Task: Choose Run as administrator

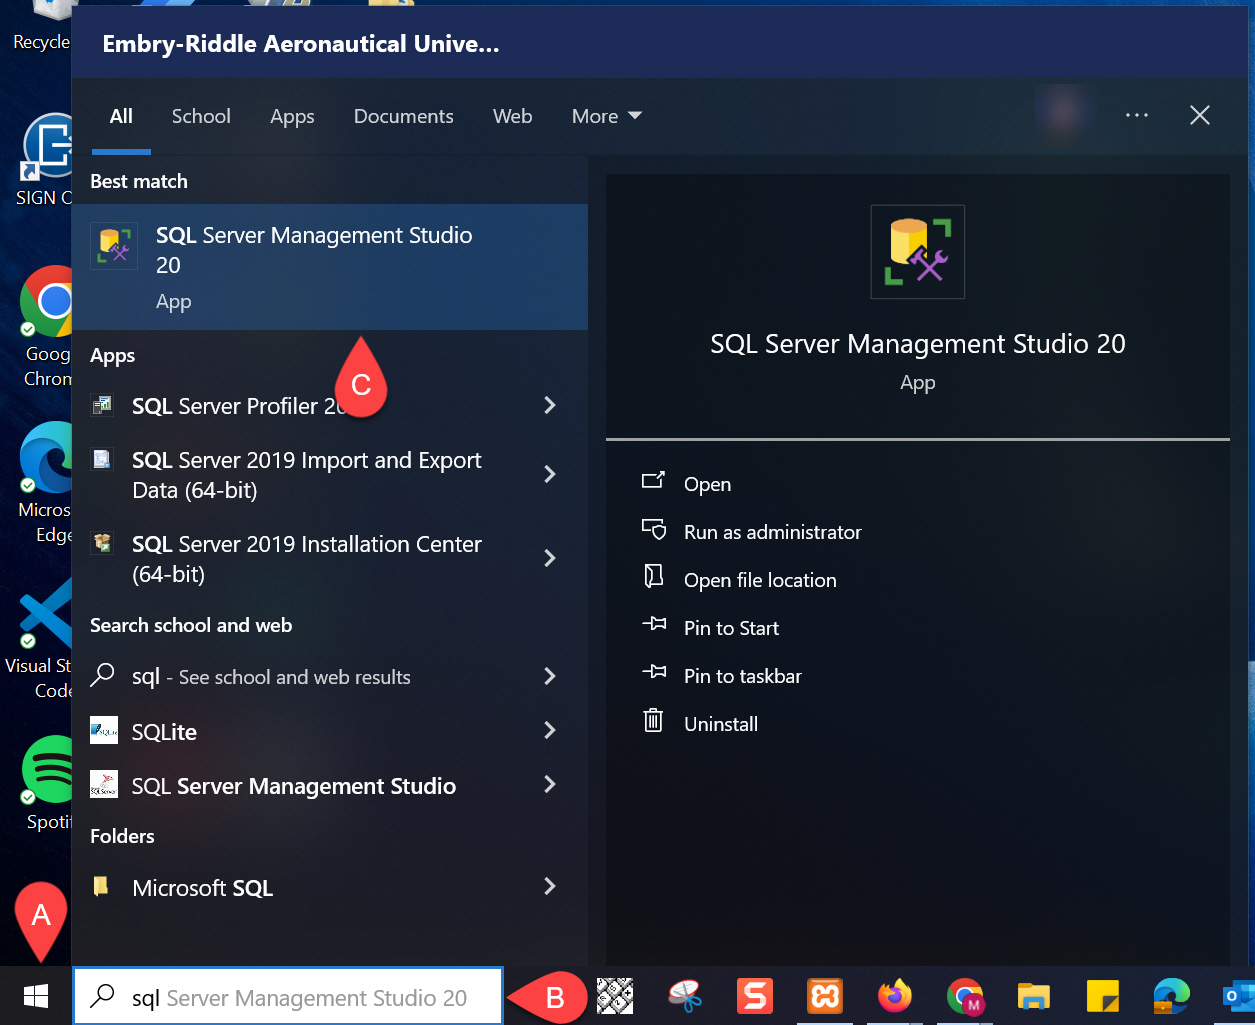Action: [772, 532]
